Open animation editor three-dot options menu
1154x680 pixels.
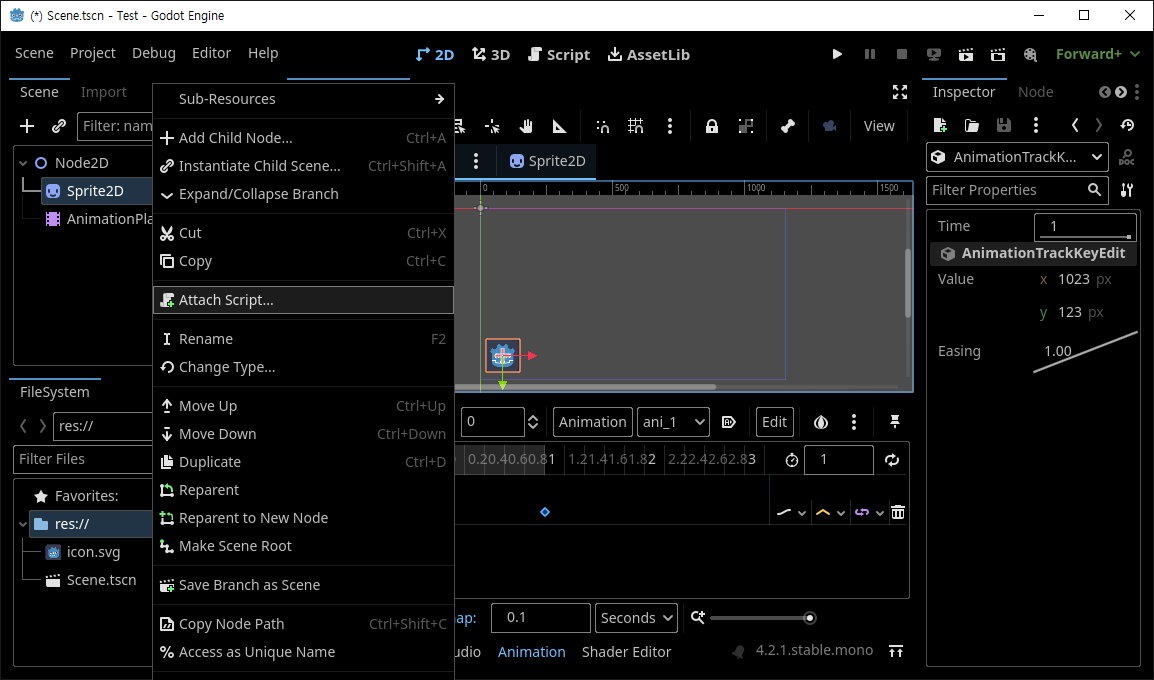(x=854, y=422)
